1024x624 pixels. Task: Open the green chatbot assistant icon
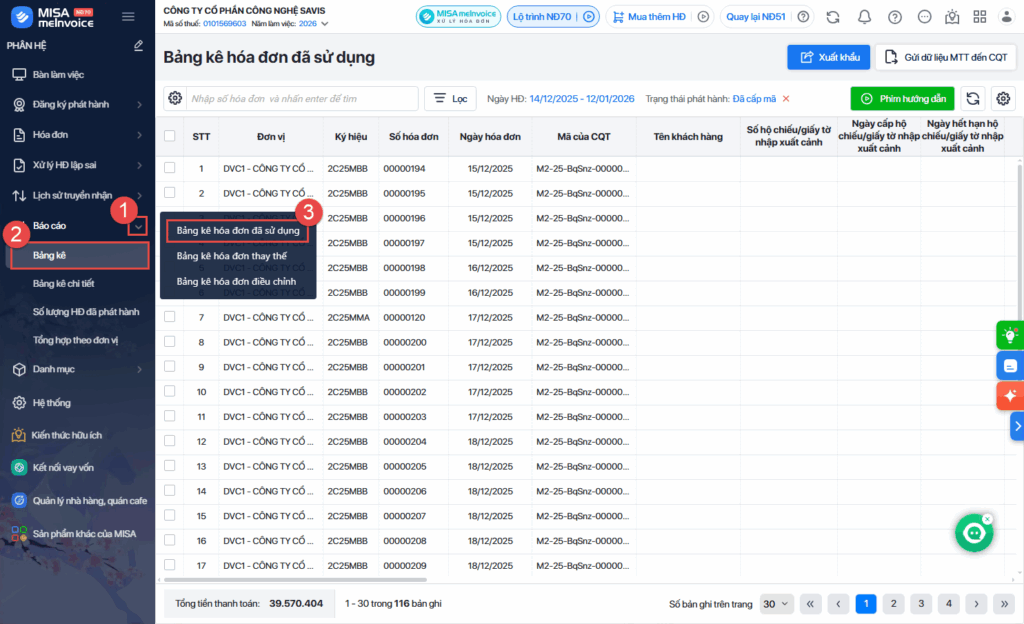tap(973, 534)
